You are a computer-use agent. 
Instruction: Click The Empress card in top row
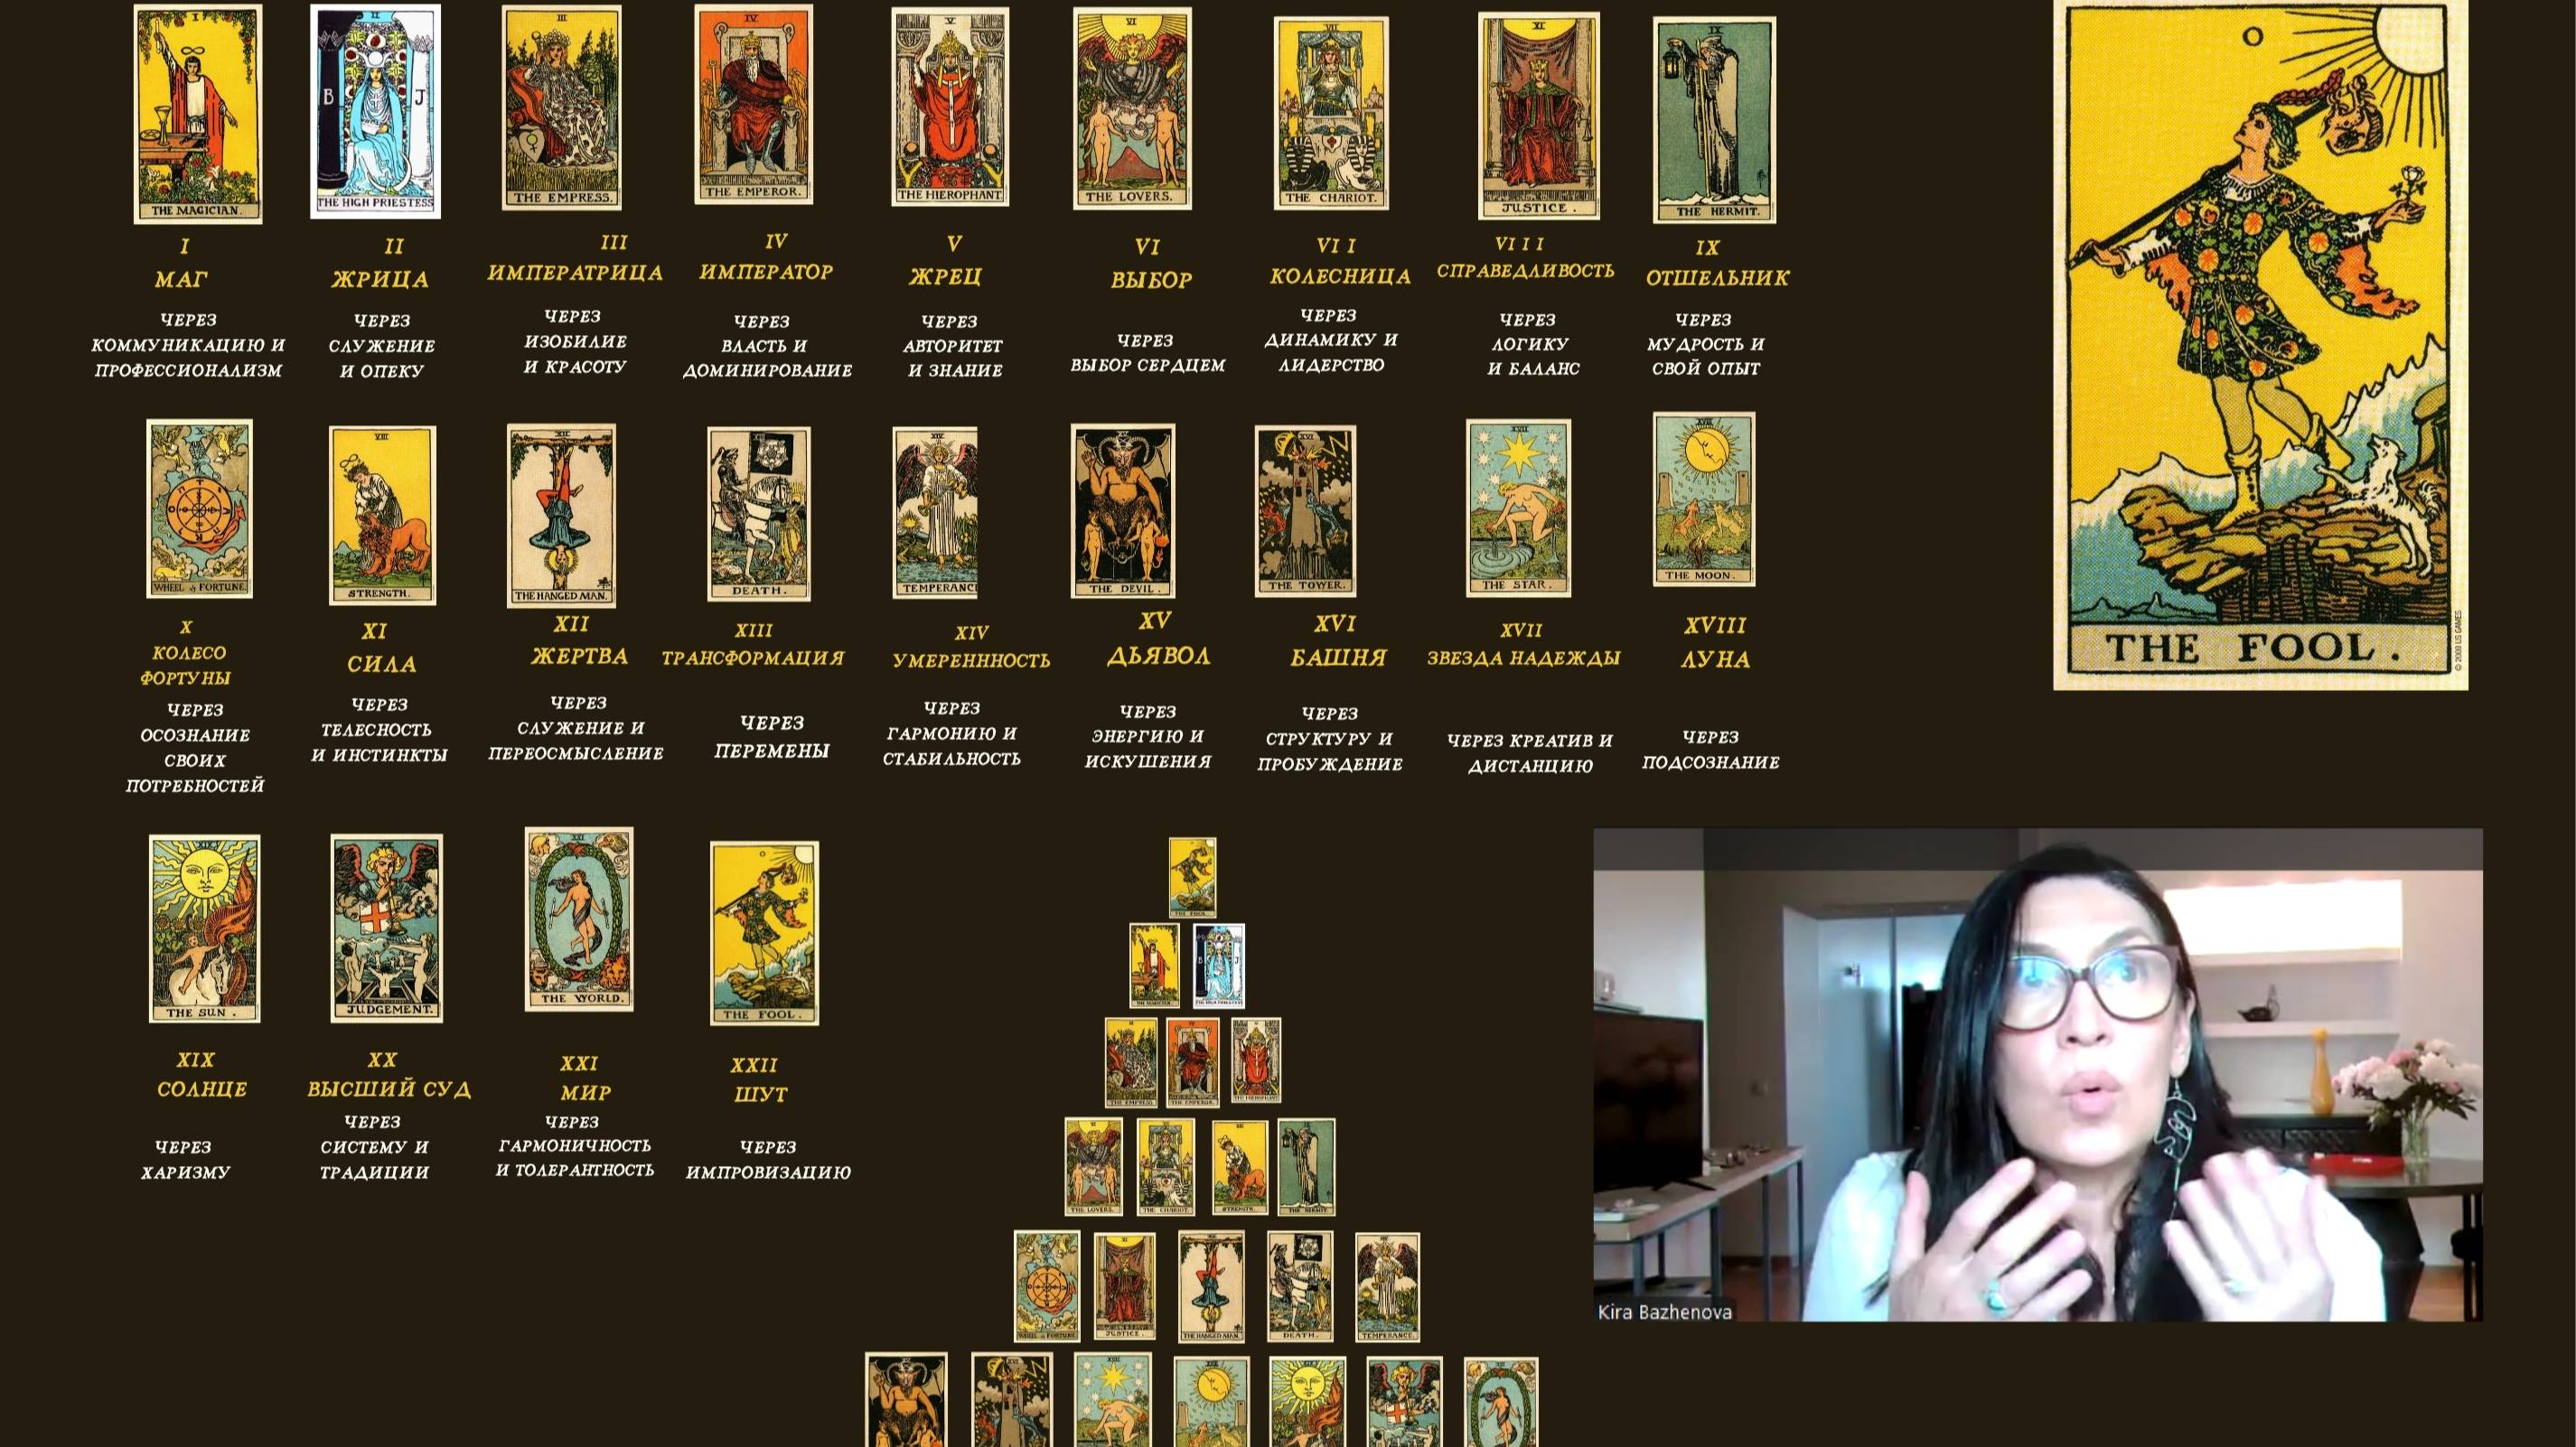[x=561, y=108]
